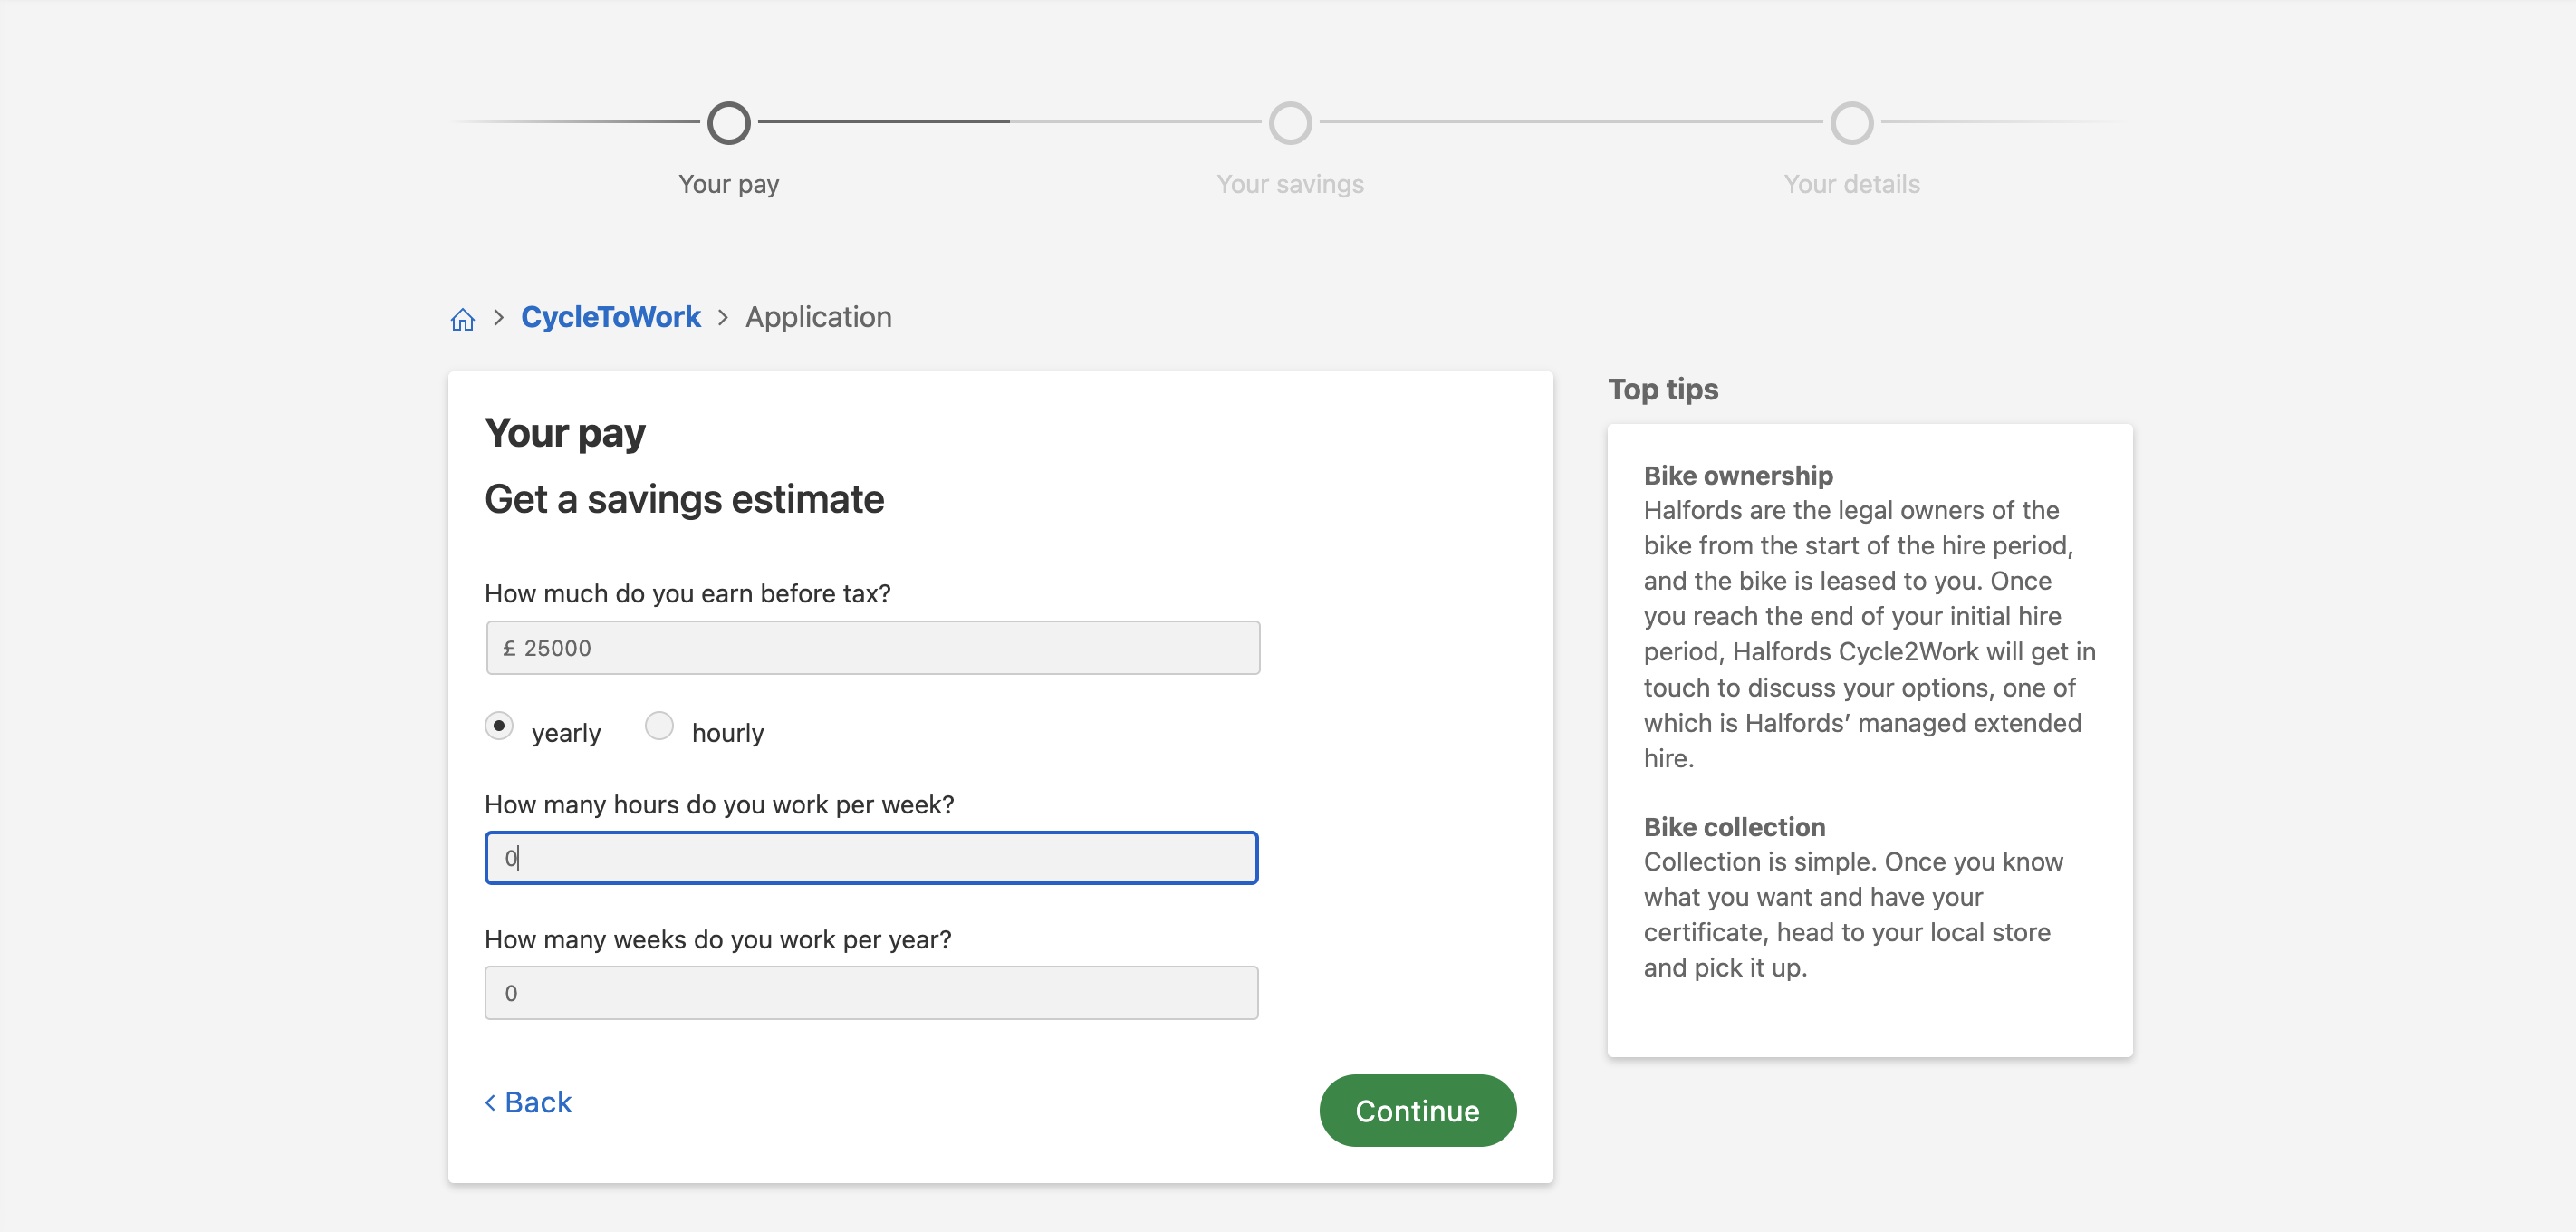Click the hours per week input field
2576x1232 pixels.
click(x=870, y=856)
